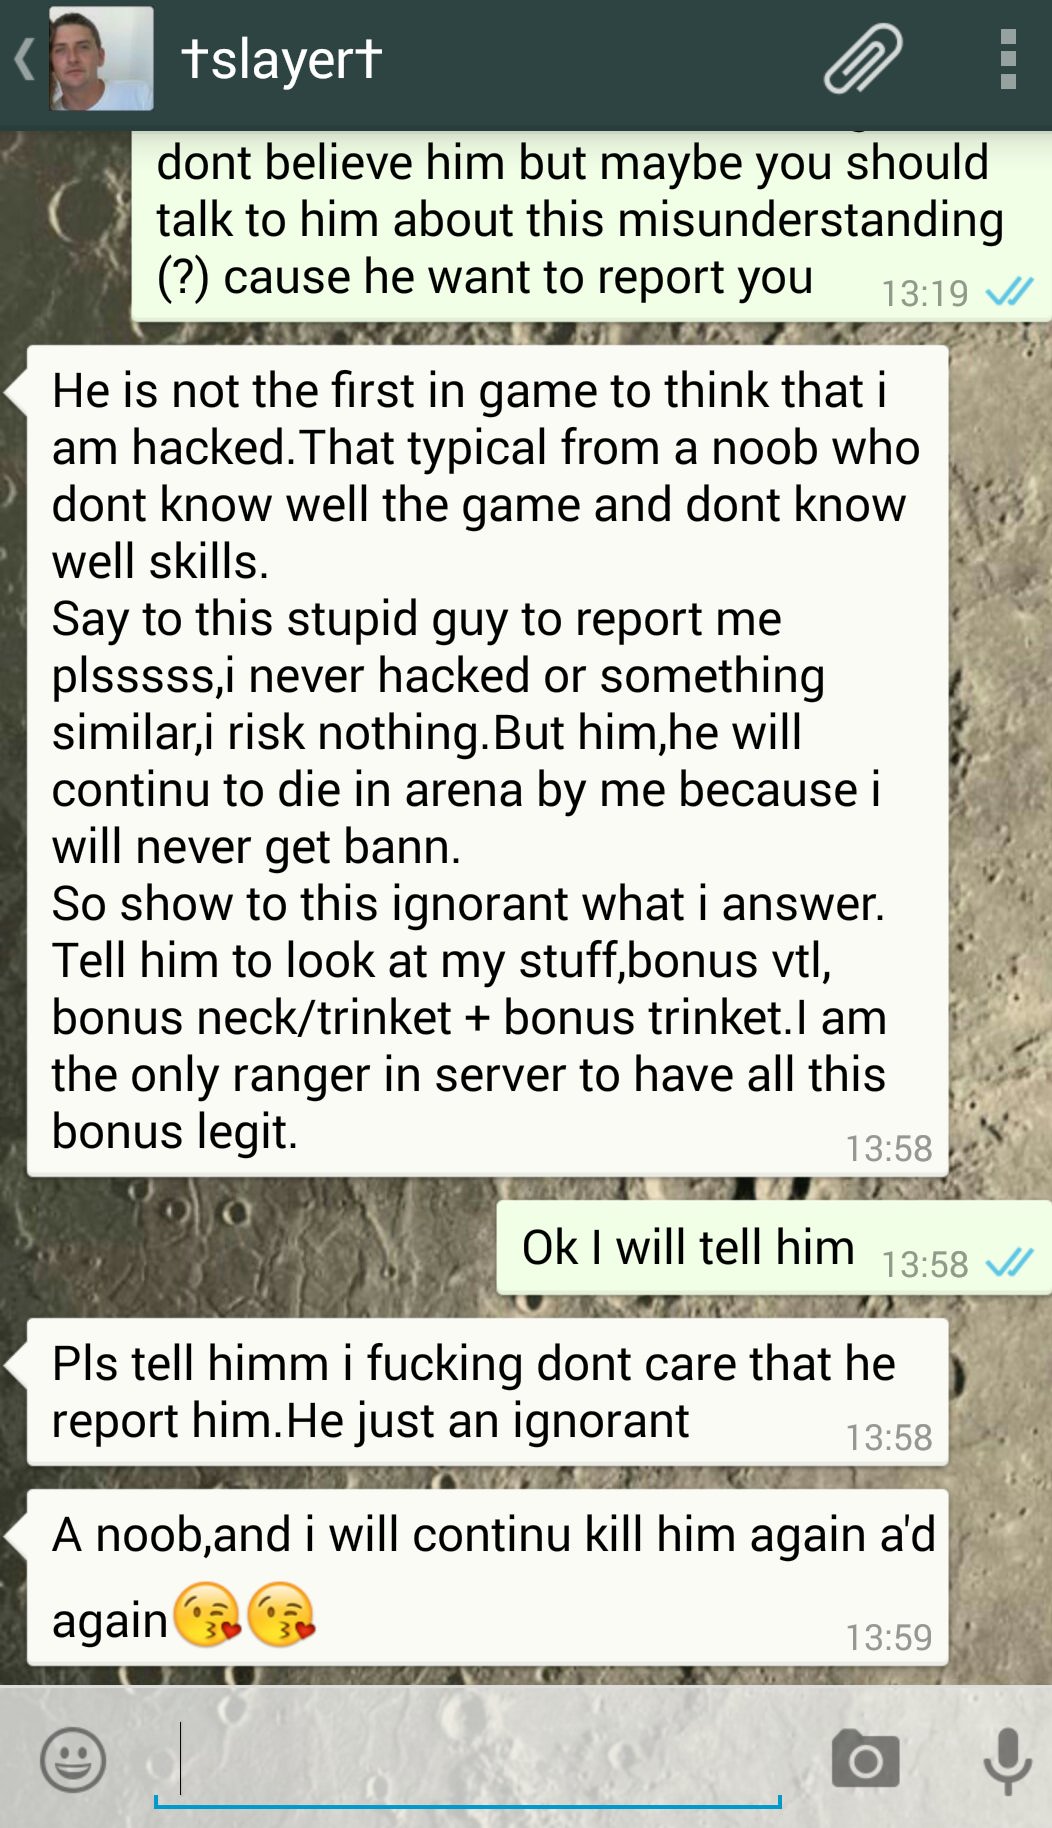This screenshot has height=1828, width=1052.
Task: Tap the 13:58 timestamp on long message
Action: (x=888, y=1148)
